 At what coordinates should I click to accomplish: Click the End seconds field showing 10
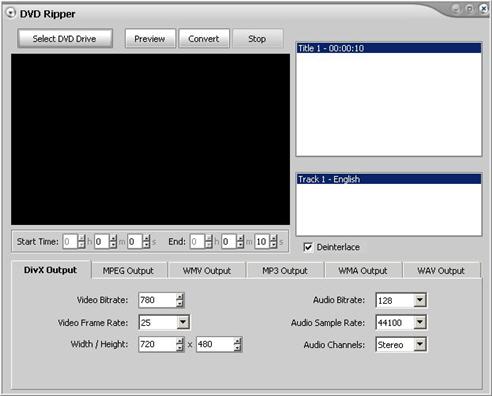(262, 241)
